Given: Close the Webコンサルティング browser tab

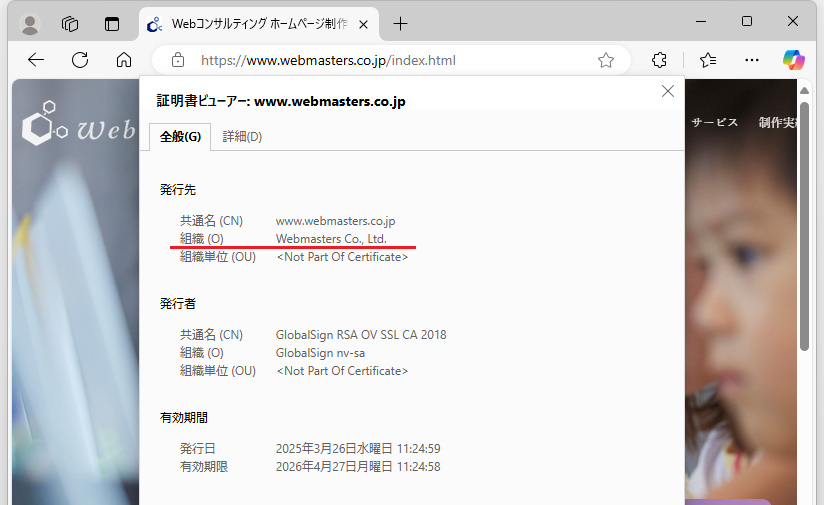Looking at the screenshot, I should click(x=363, y=24).
